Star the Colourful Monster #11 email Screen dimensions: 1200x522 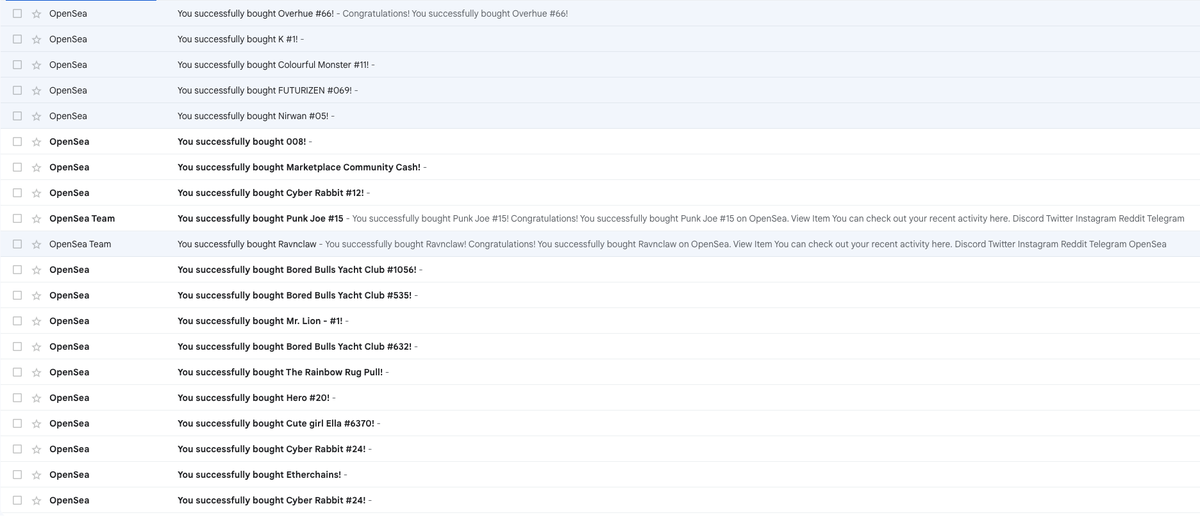(x=37, y=65)
